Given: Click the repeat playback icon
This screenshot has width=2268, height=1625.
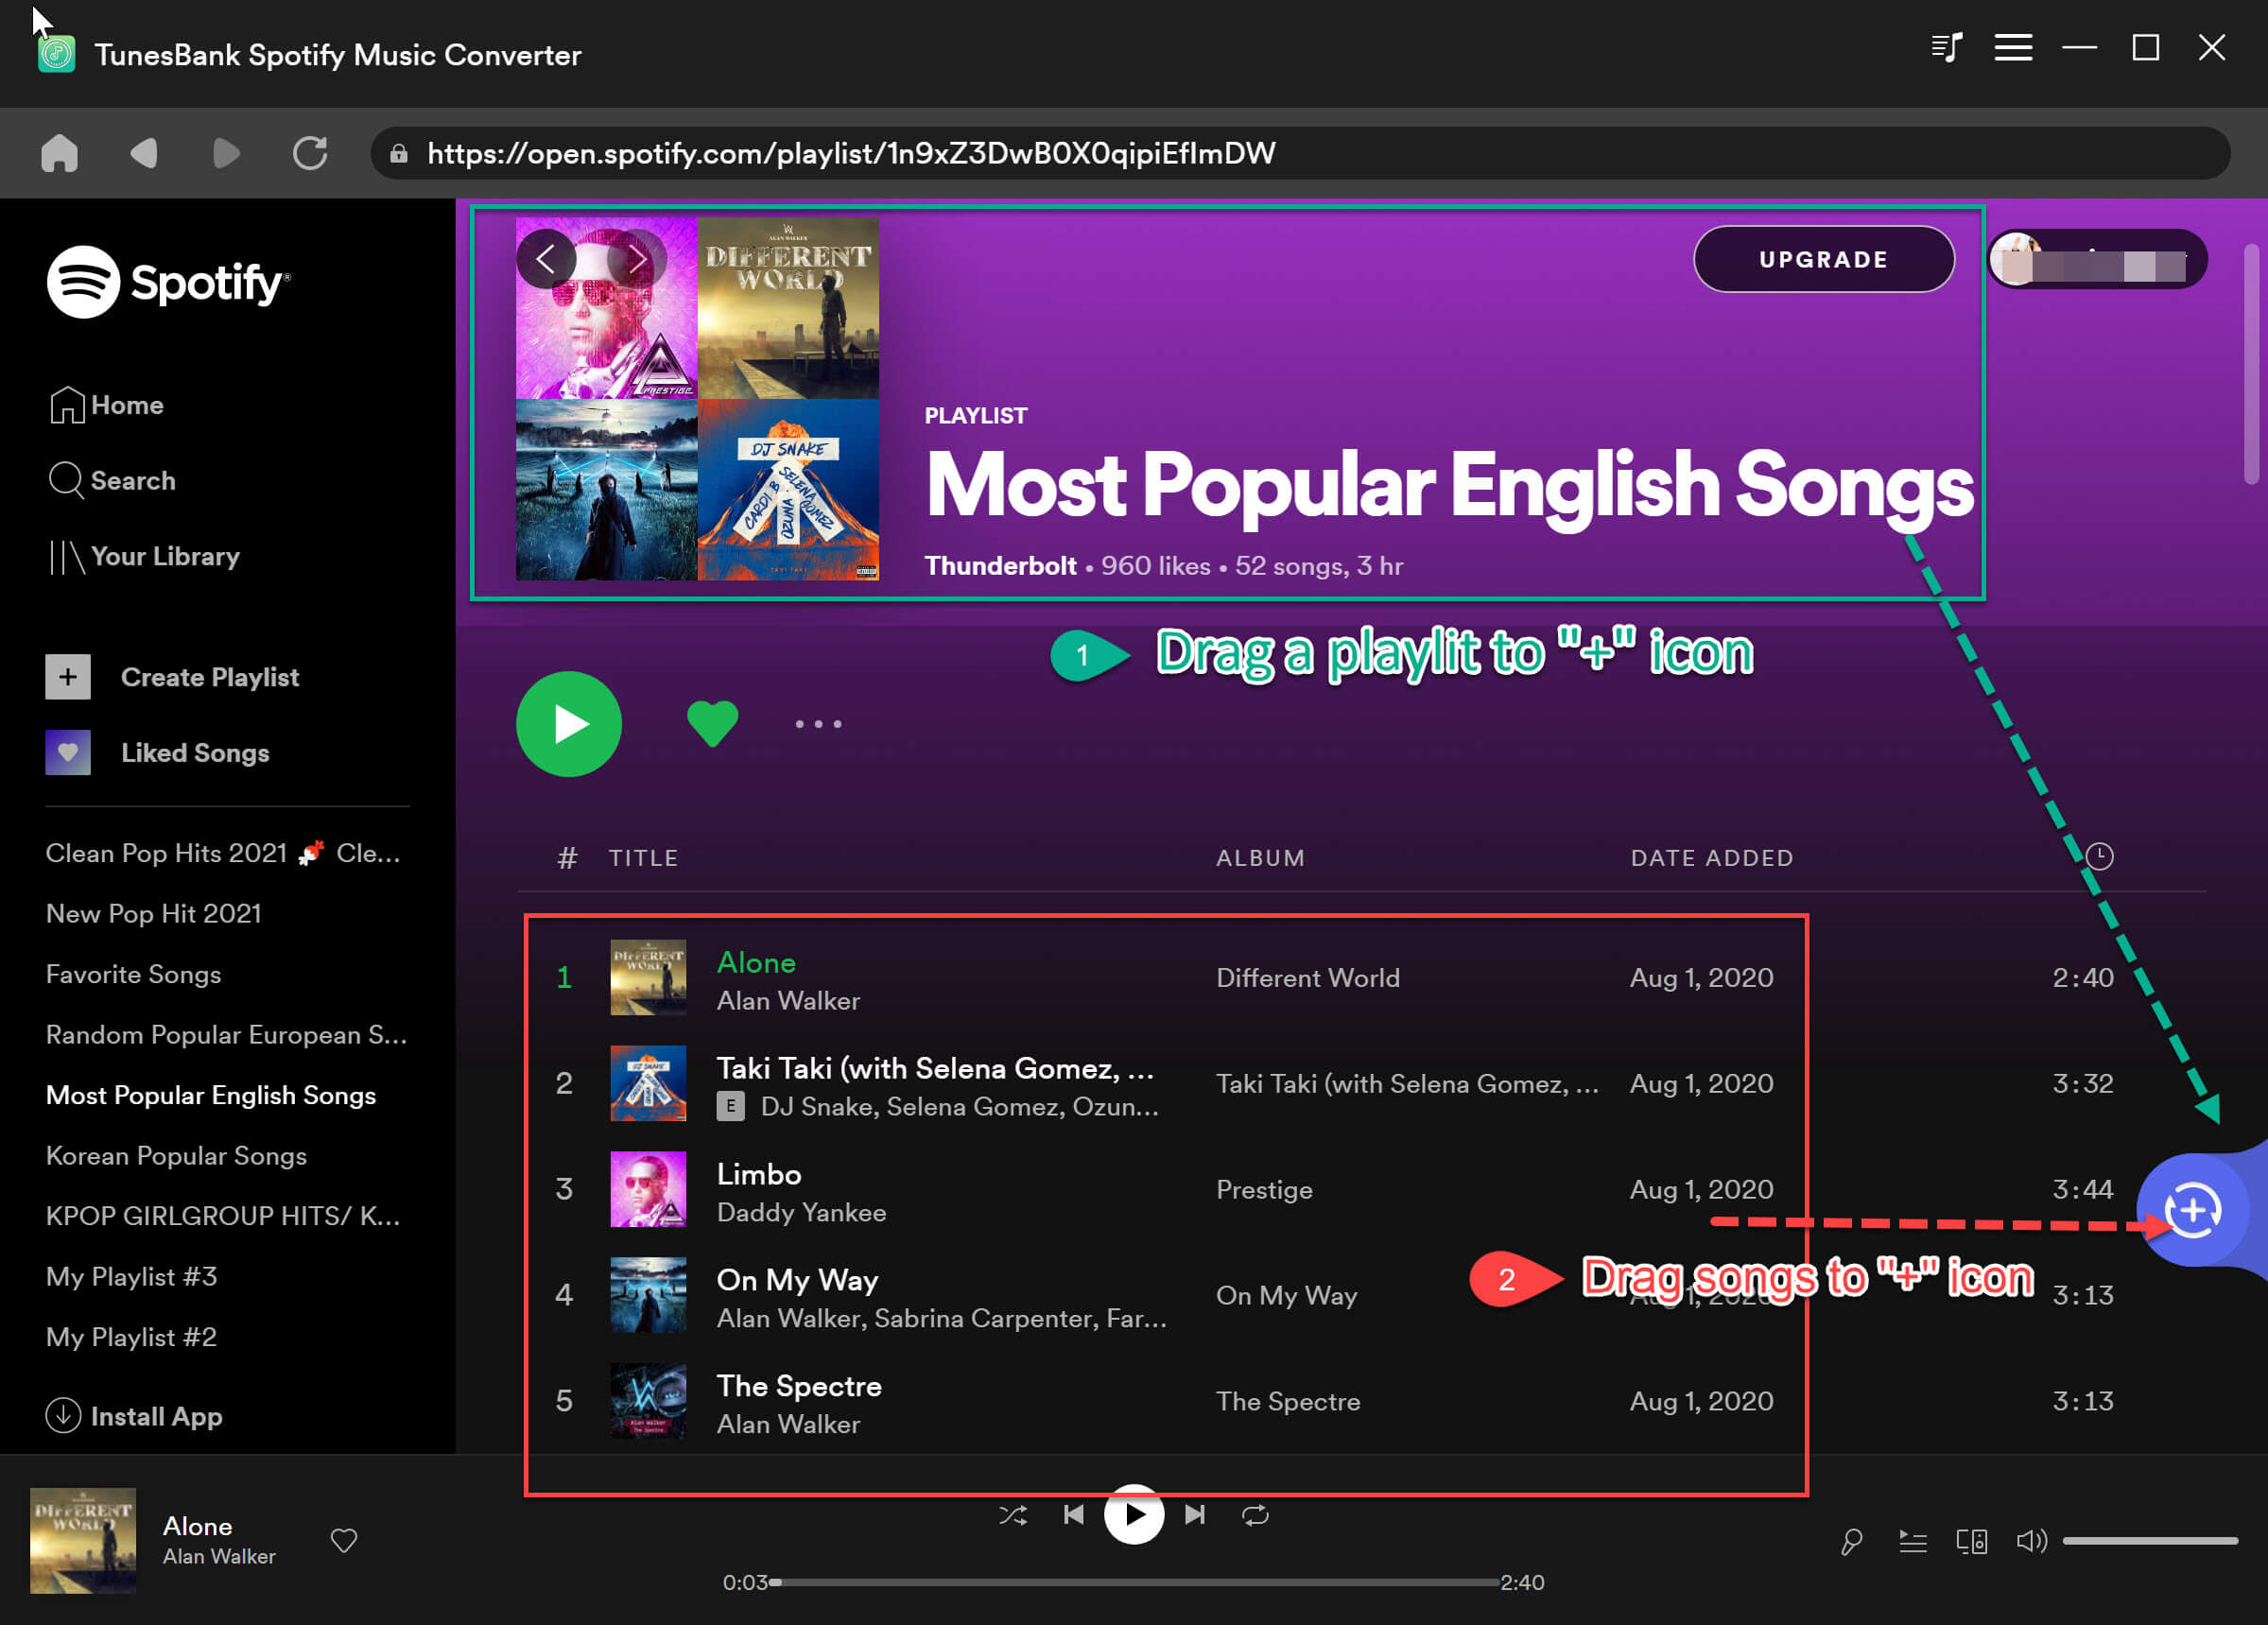Looking at the screenshot, I should click(1255, 1514).
